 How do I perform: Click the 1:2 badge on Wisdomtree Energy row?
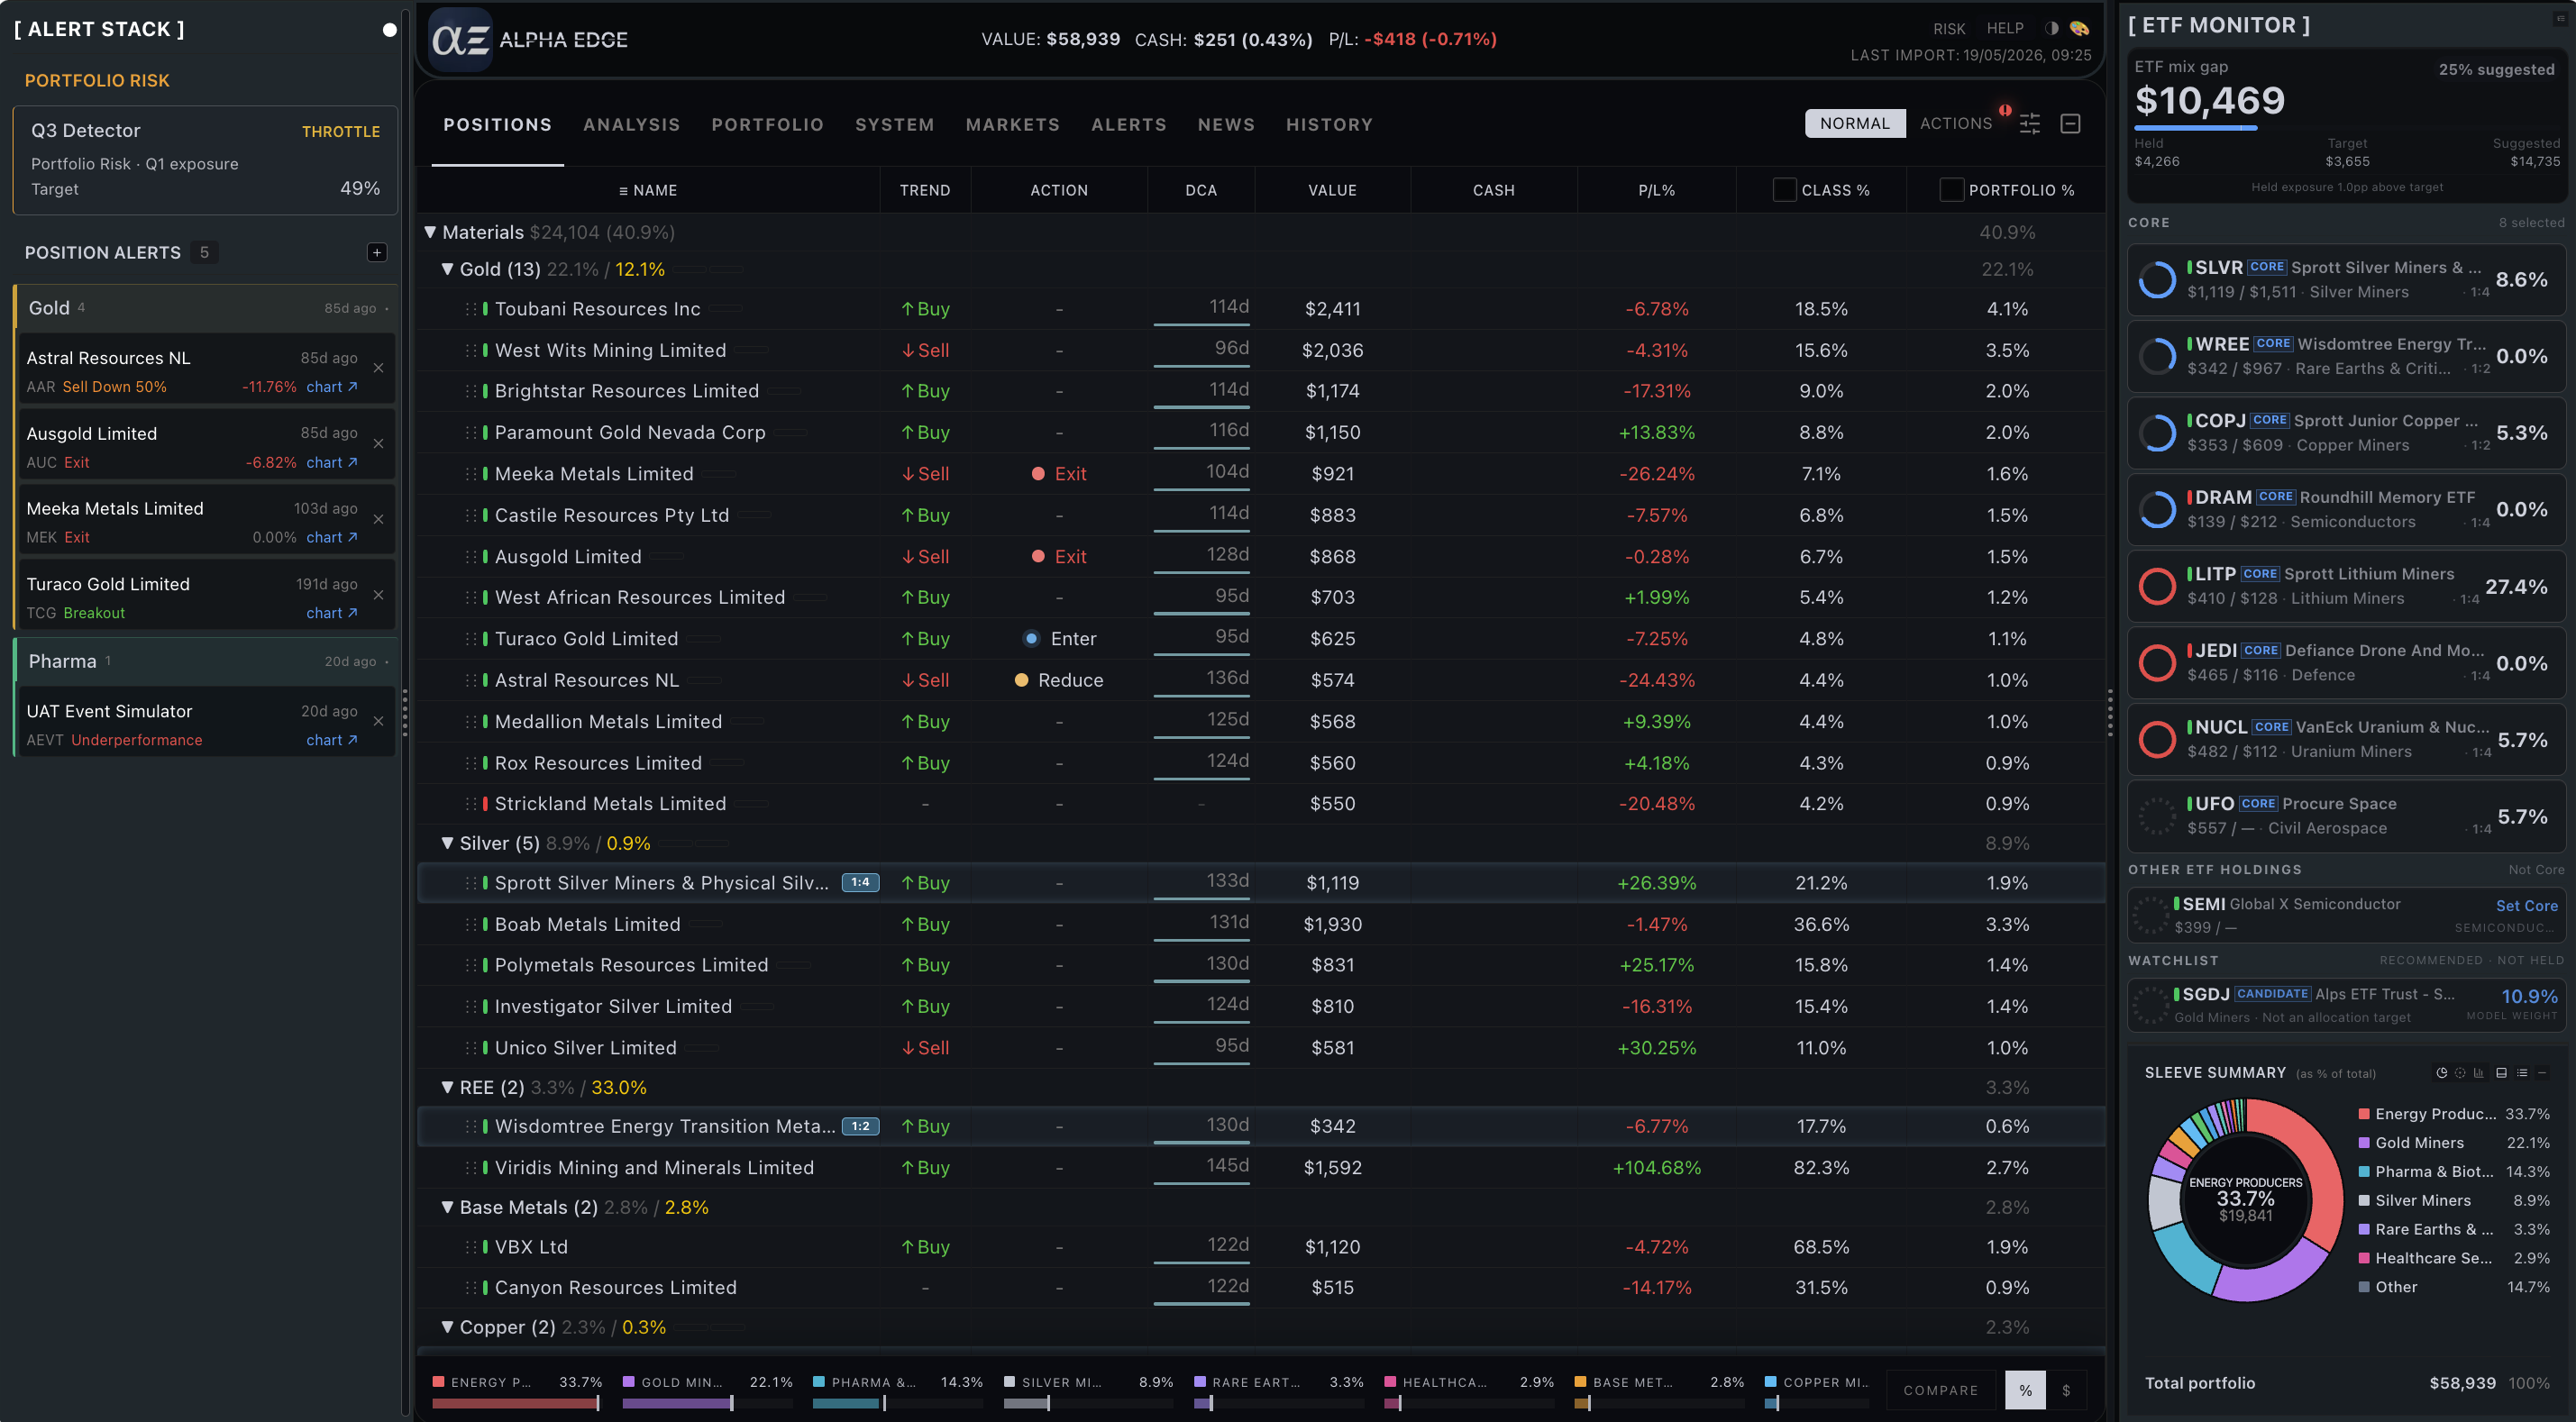click(x=860, y=1126)
